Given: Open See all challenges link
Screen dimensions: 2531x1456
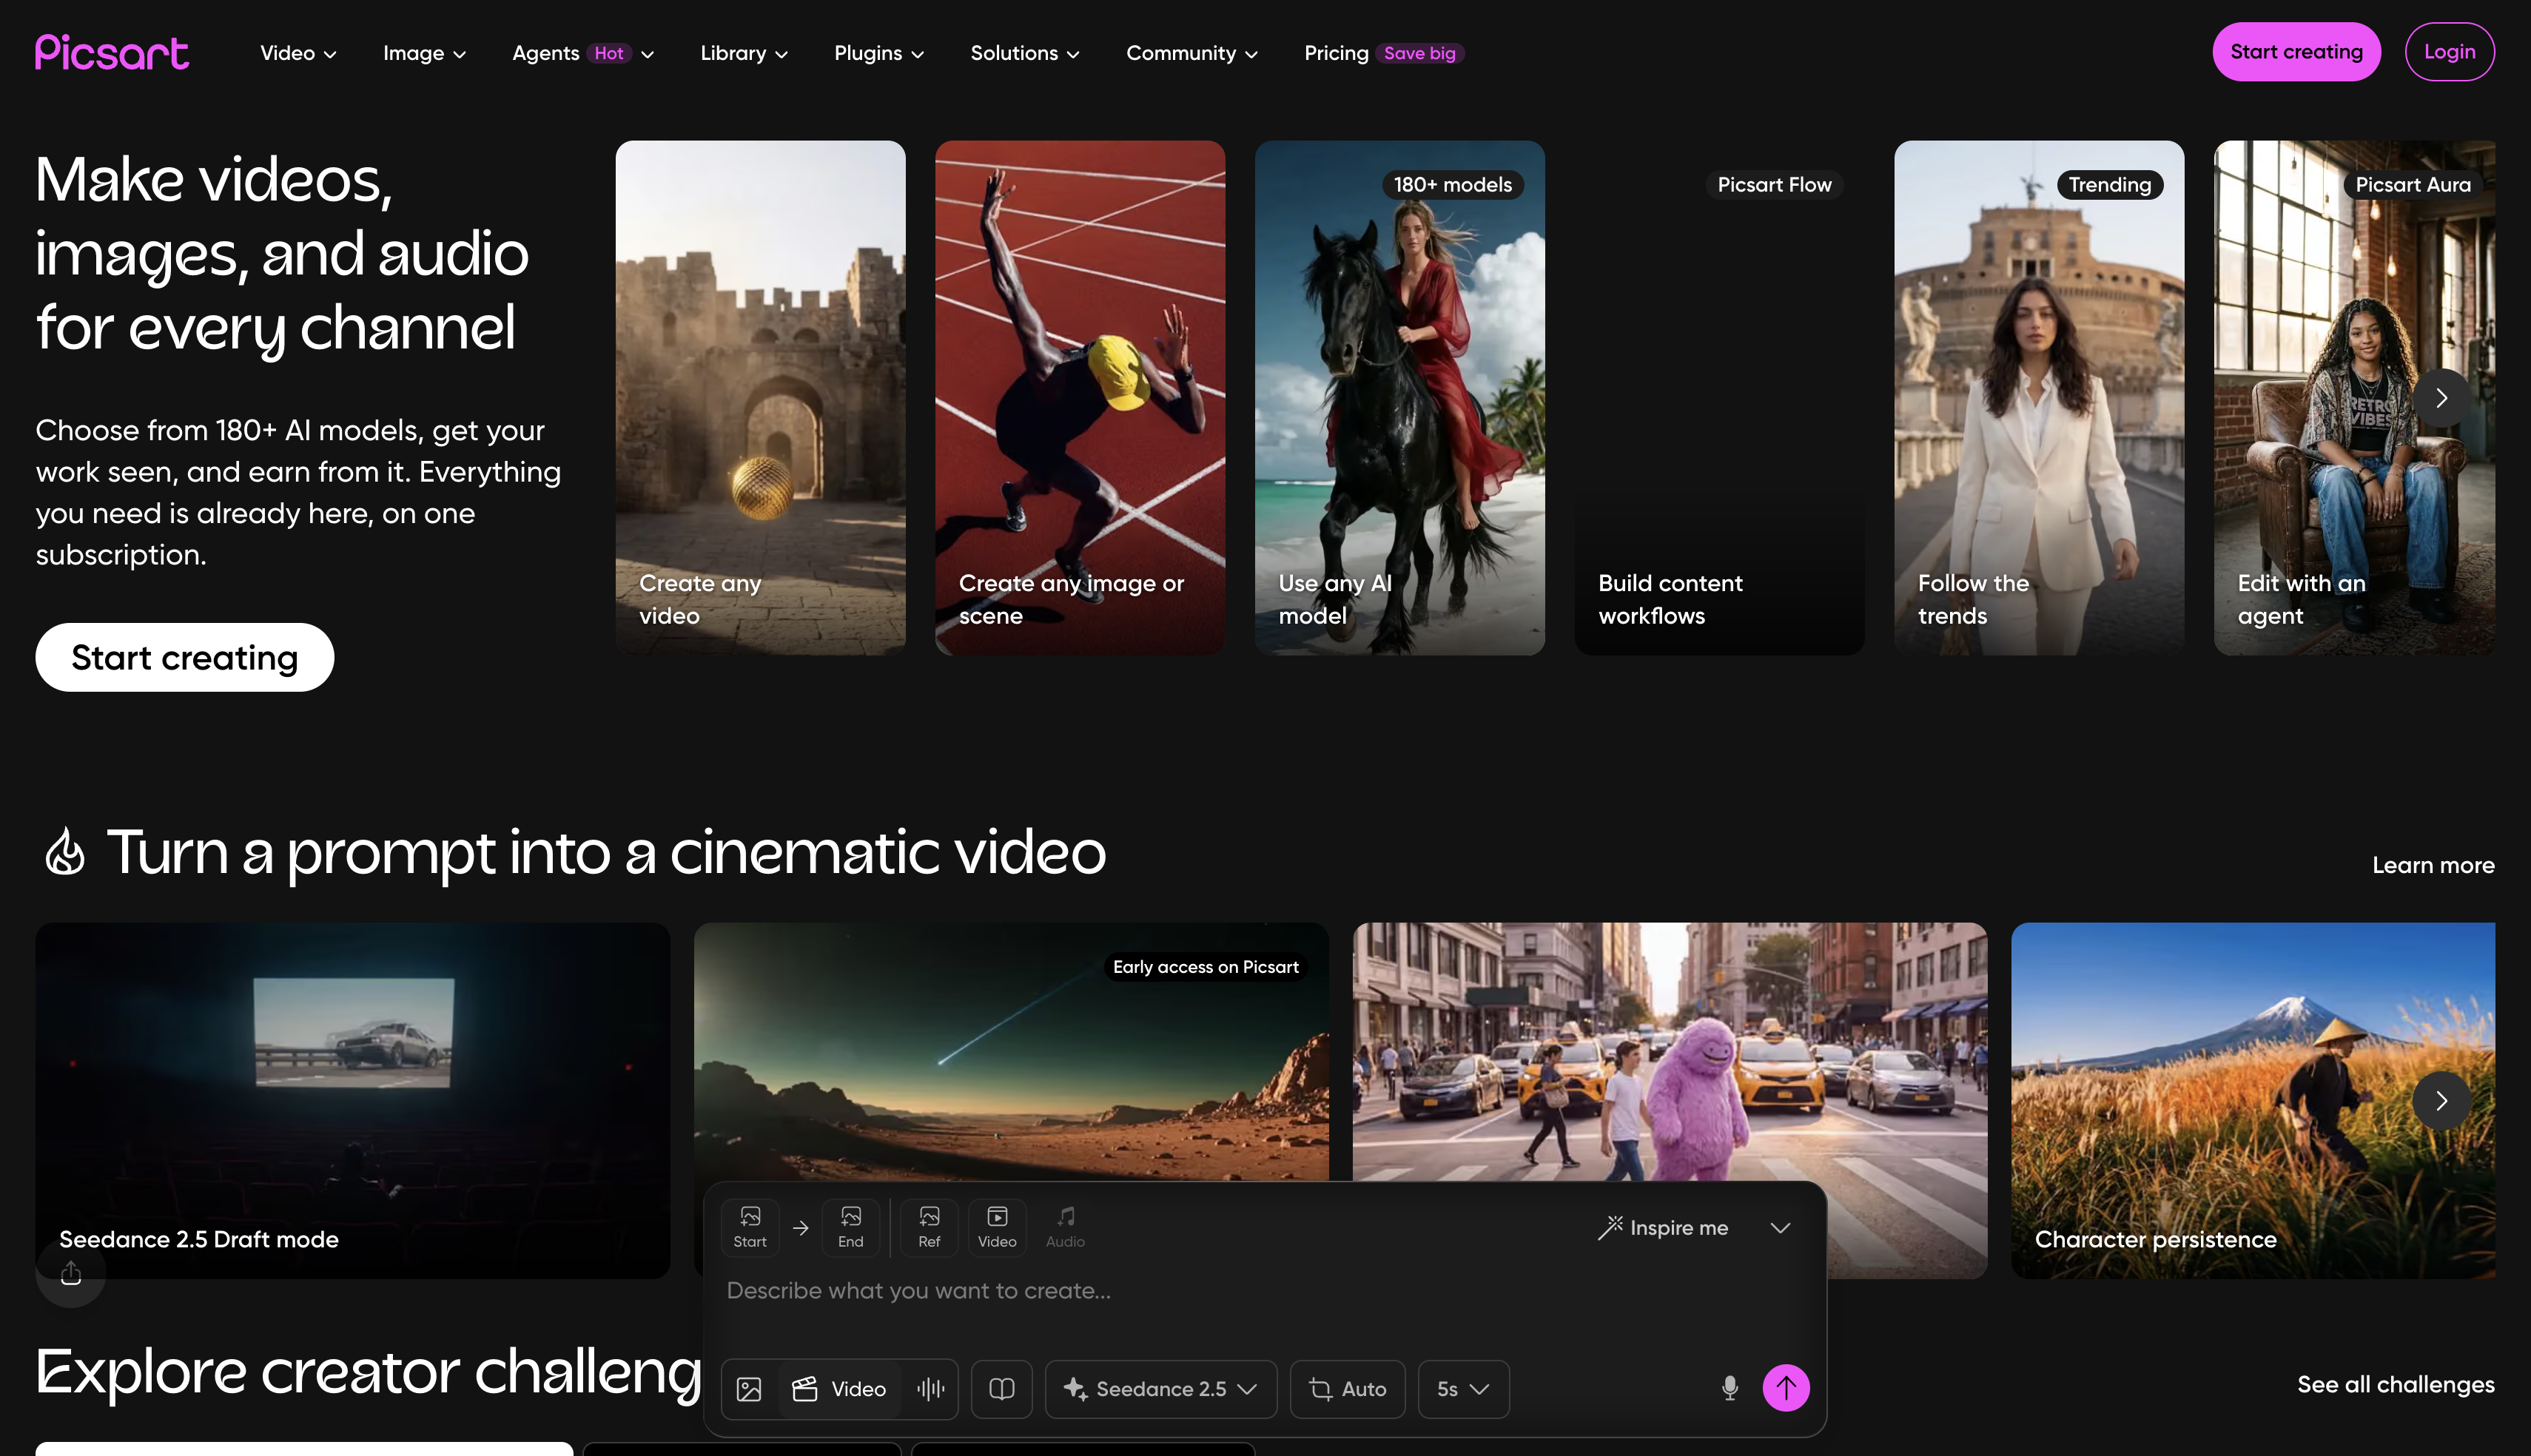Looking at the screenshot, I should [x=2395, y=1384].
